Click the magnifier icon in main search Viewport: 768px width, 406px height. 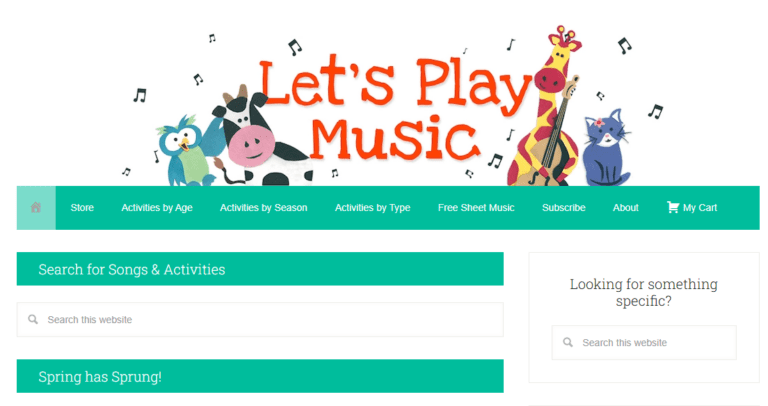tap(33, 319)
